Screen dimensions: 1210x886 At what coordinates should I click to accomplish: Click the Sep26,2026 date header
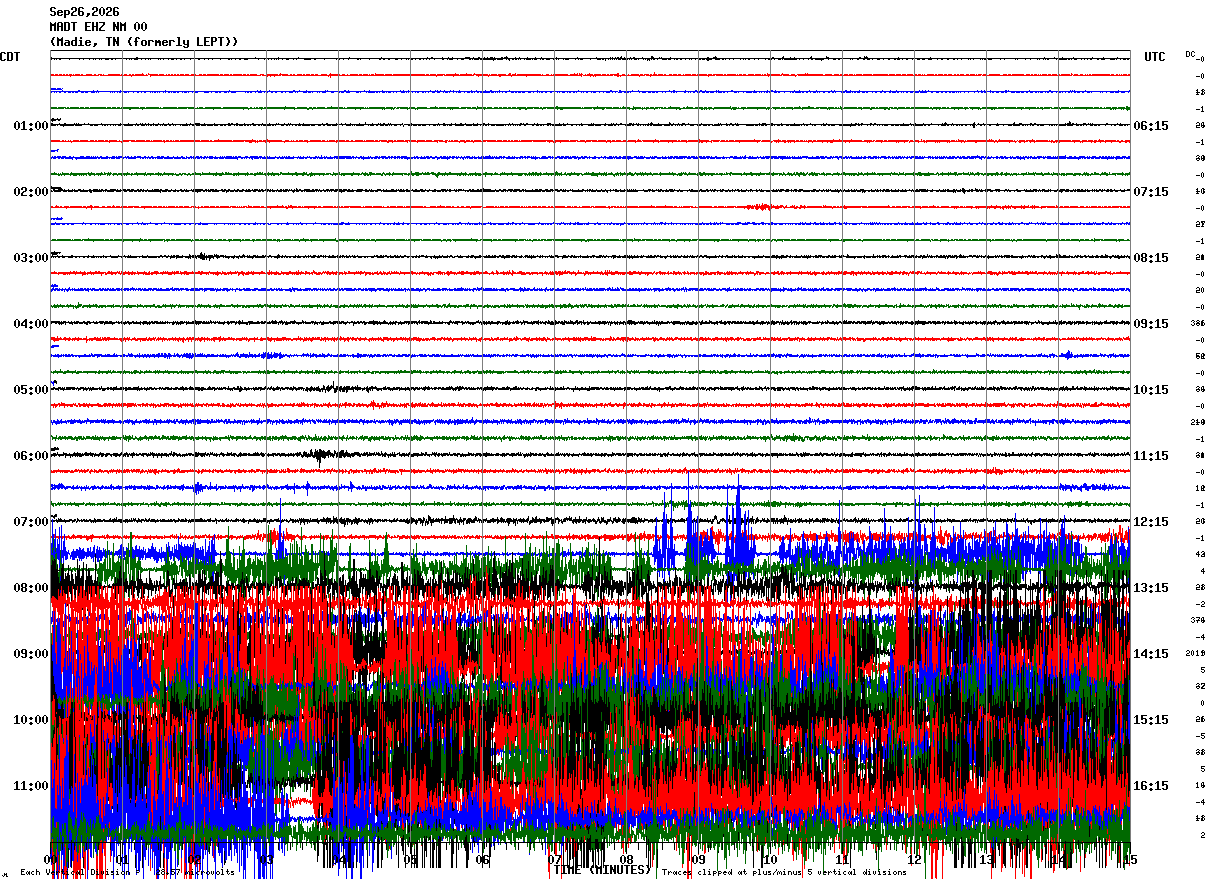(84, 12)
